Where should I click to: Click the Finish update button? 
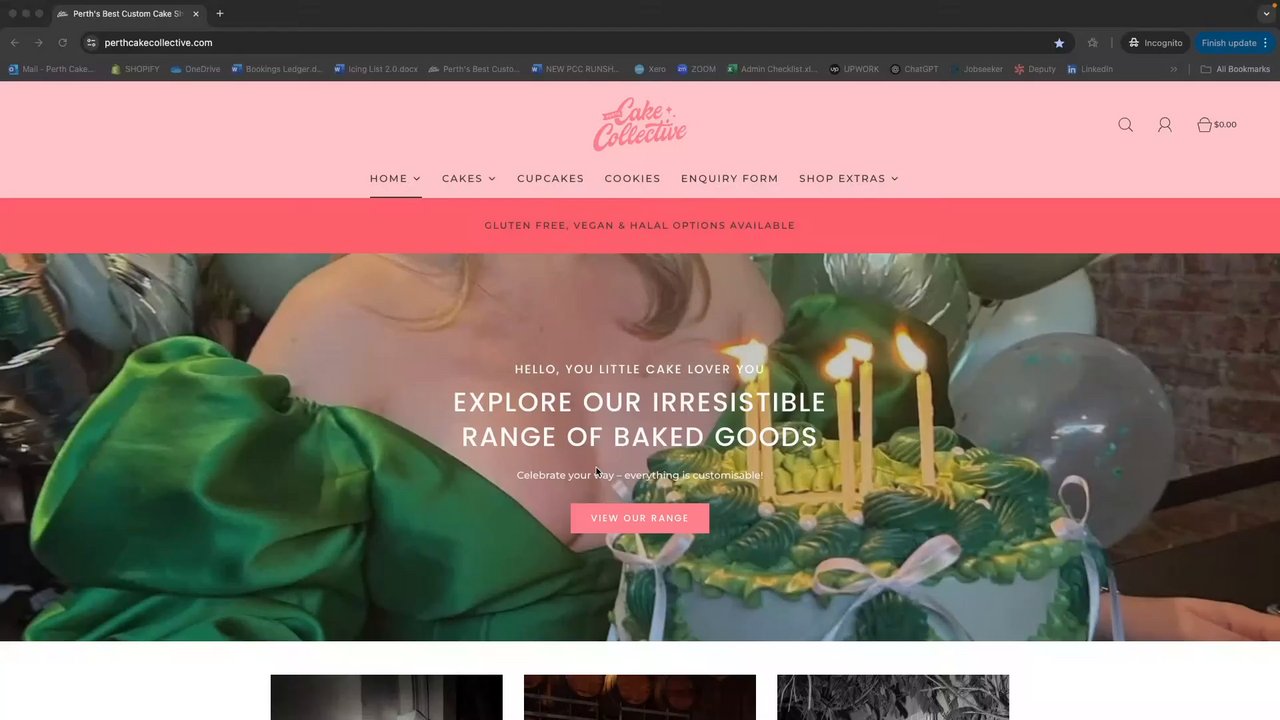click(x=1235, y=43)
